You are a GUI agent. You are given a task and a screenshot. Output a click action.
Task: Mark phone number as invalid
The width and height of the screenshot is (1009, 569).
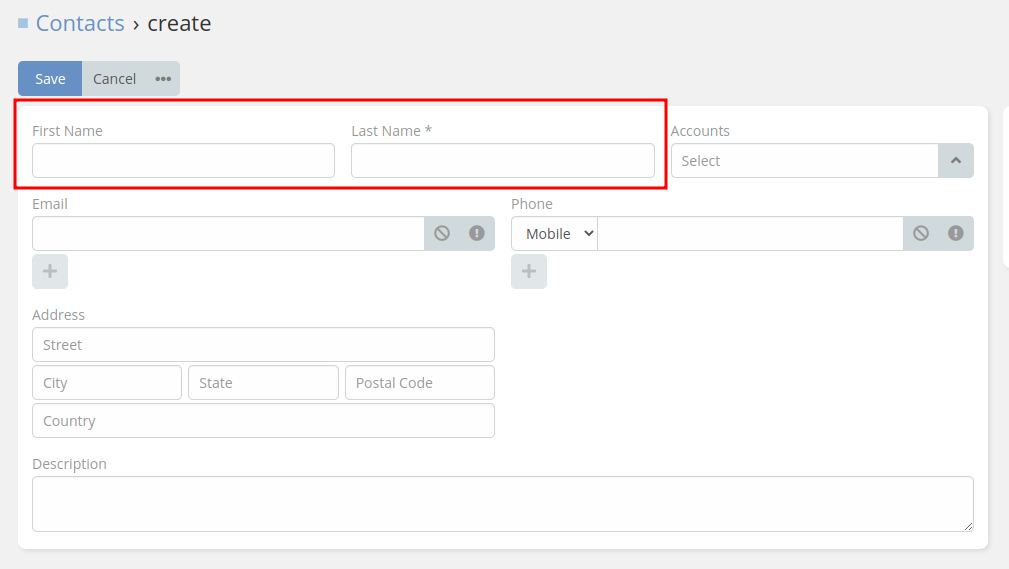tap(956, 233)
